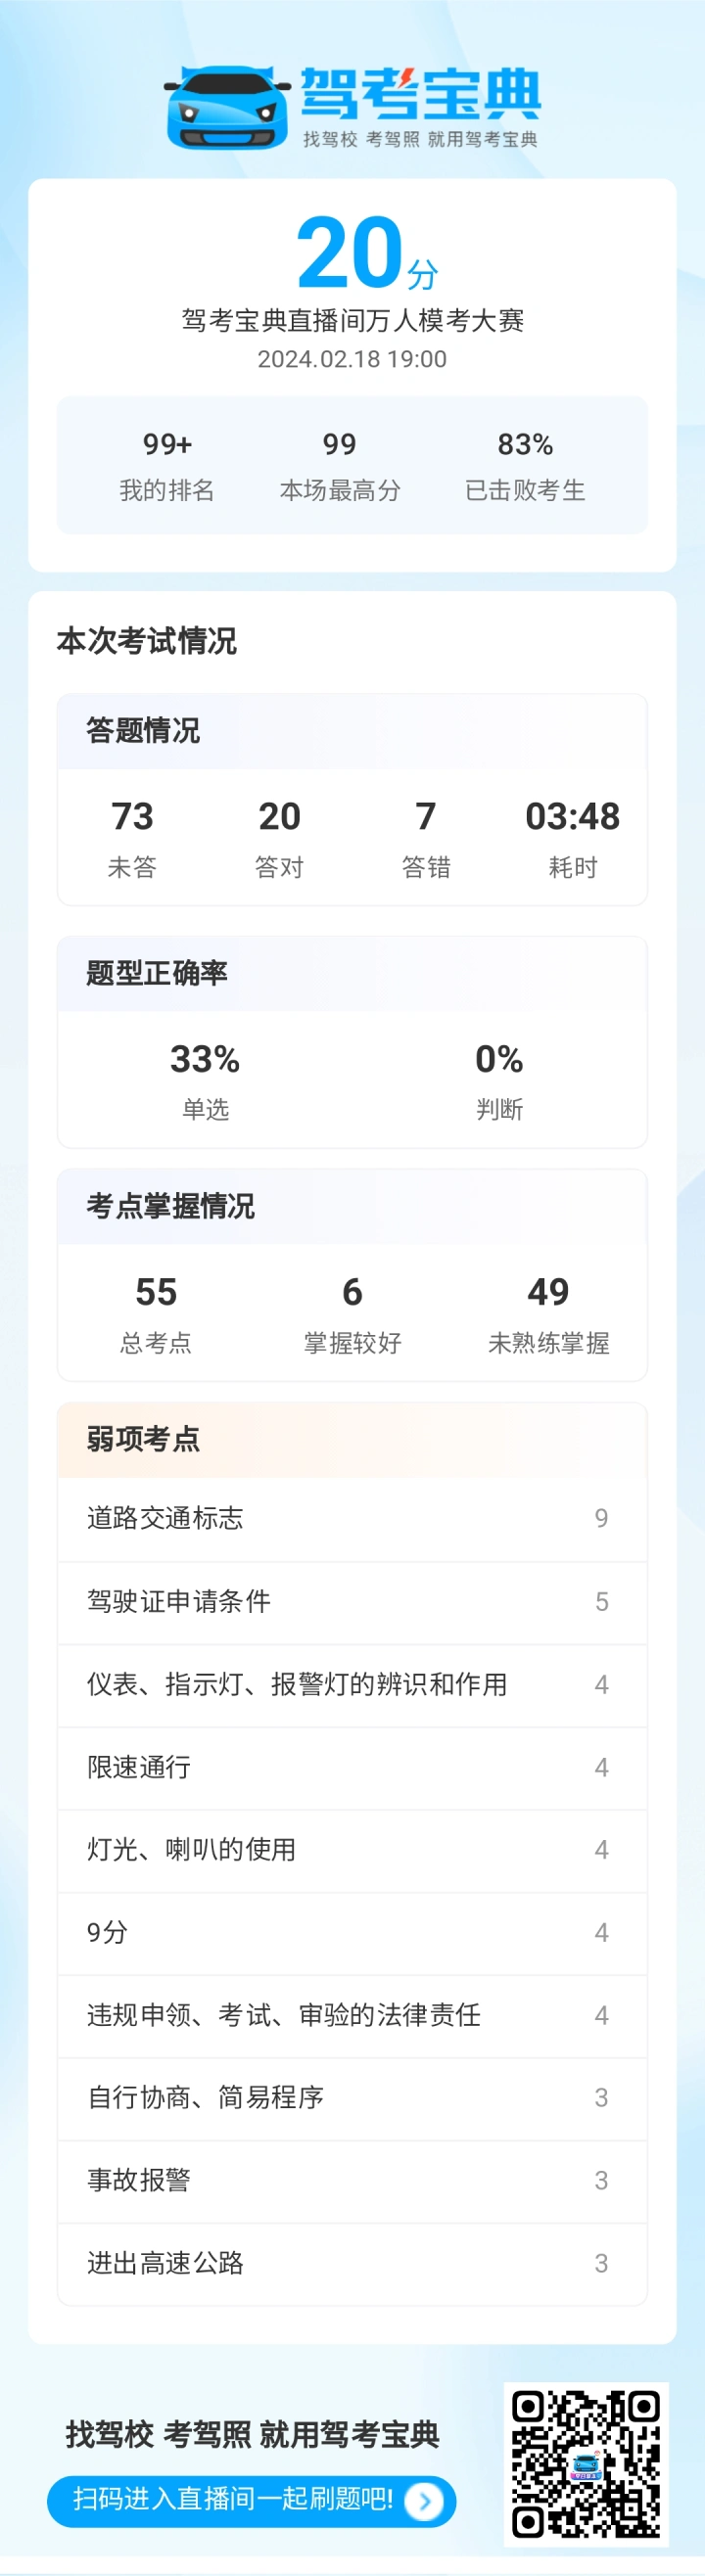Tap the arrow icon in scan button
The height and width of the screenshot is (2576, 705).
click(x=425, y=2502)
